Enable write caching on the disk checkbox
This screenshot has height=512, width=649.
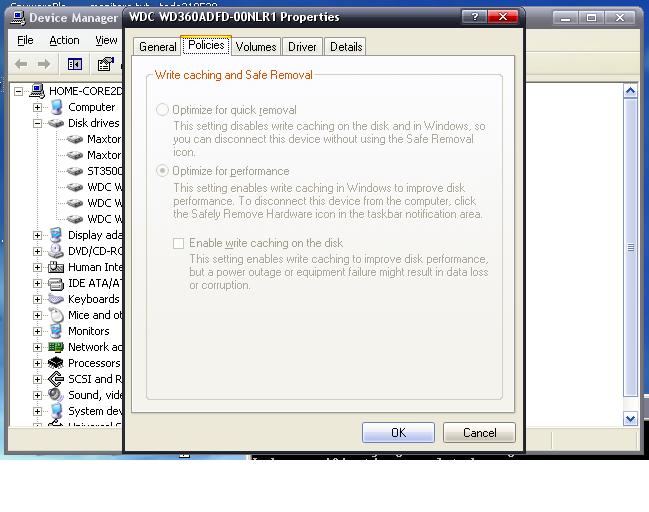coord(178,243)
